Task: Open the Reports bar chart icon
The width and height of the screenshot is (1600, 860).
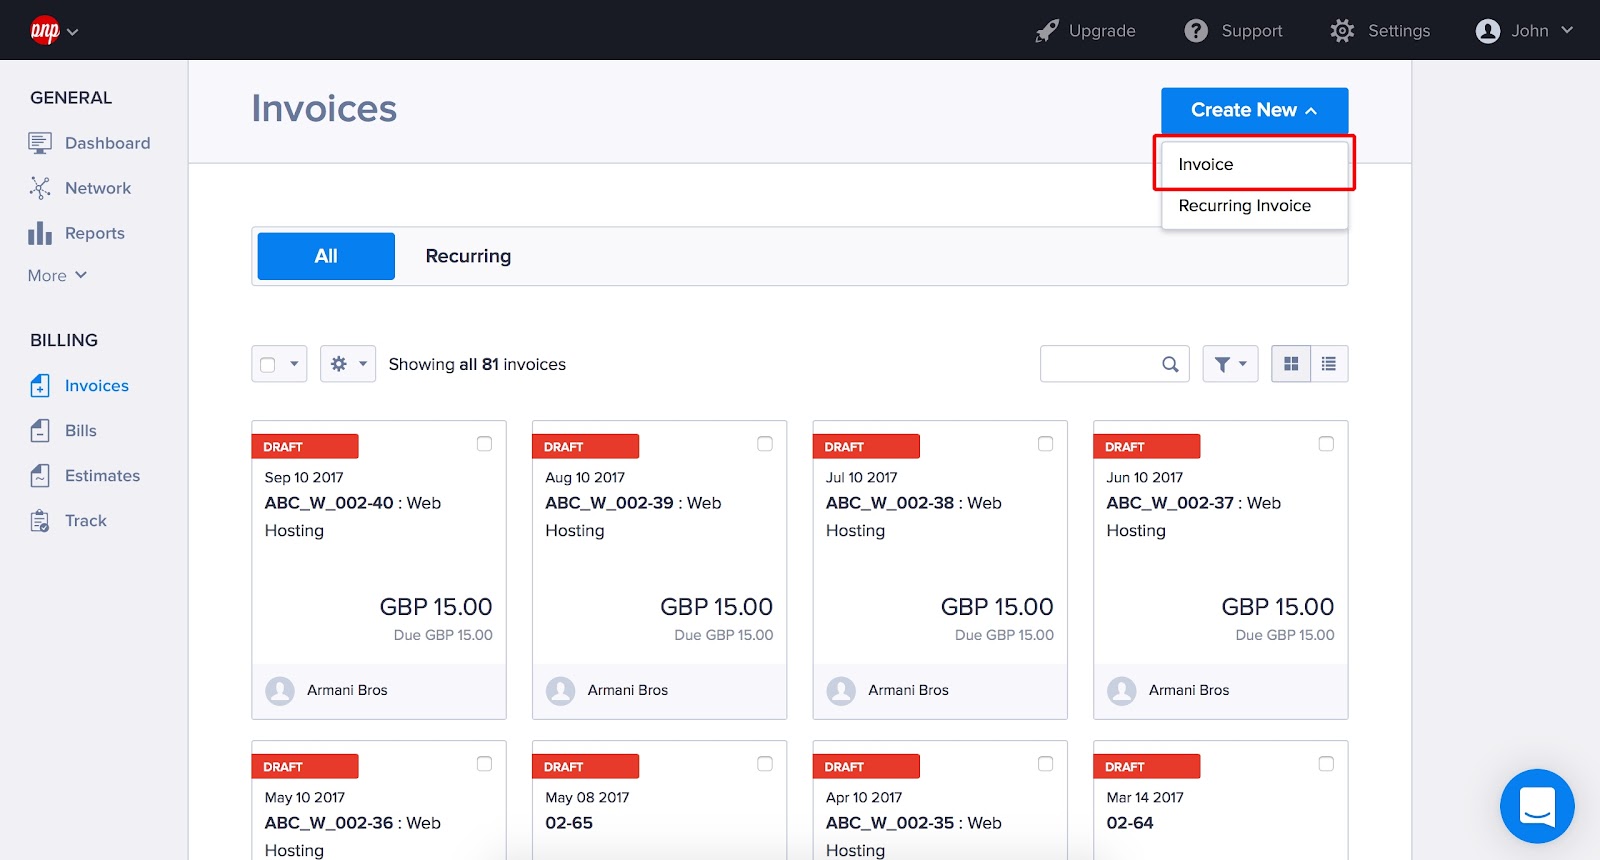Action: click(x=40, y=233)
